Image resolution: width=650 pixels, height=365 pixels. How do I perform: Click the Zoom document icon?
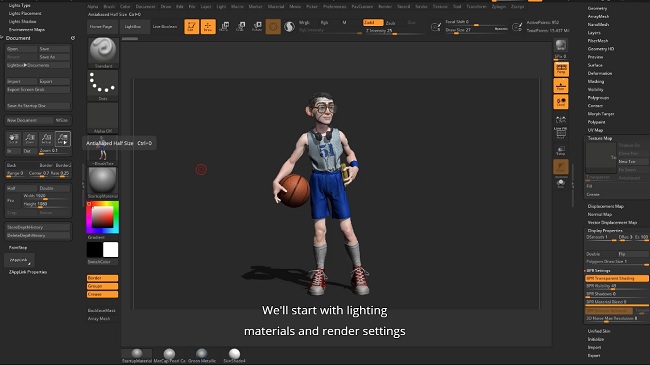click(x=30, y=139)
